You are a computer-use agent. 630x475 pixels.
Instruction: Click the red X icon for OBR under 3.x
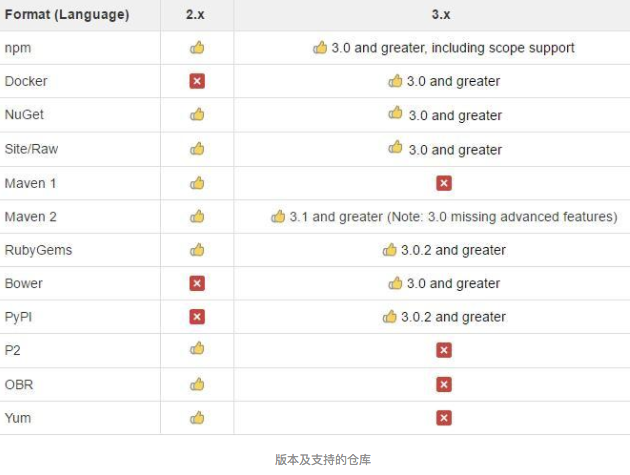click(444, 385)
